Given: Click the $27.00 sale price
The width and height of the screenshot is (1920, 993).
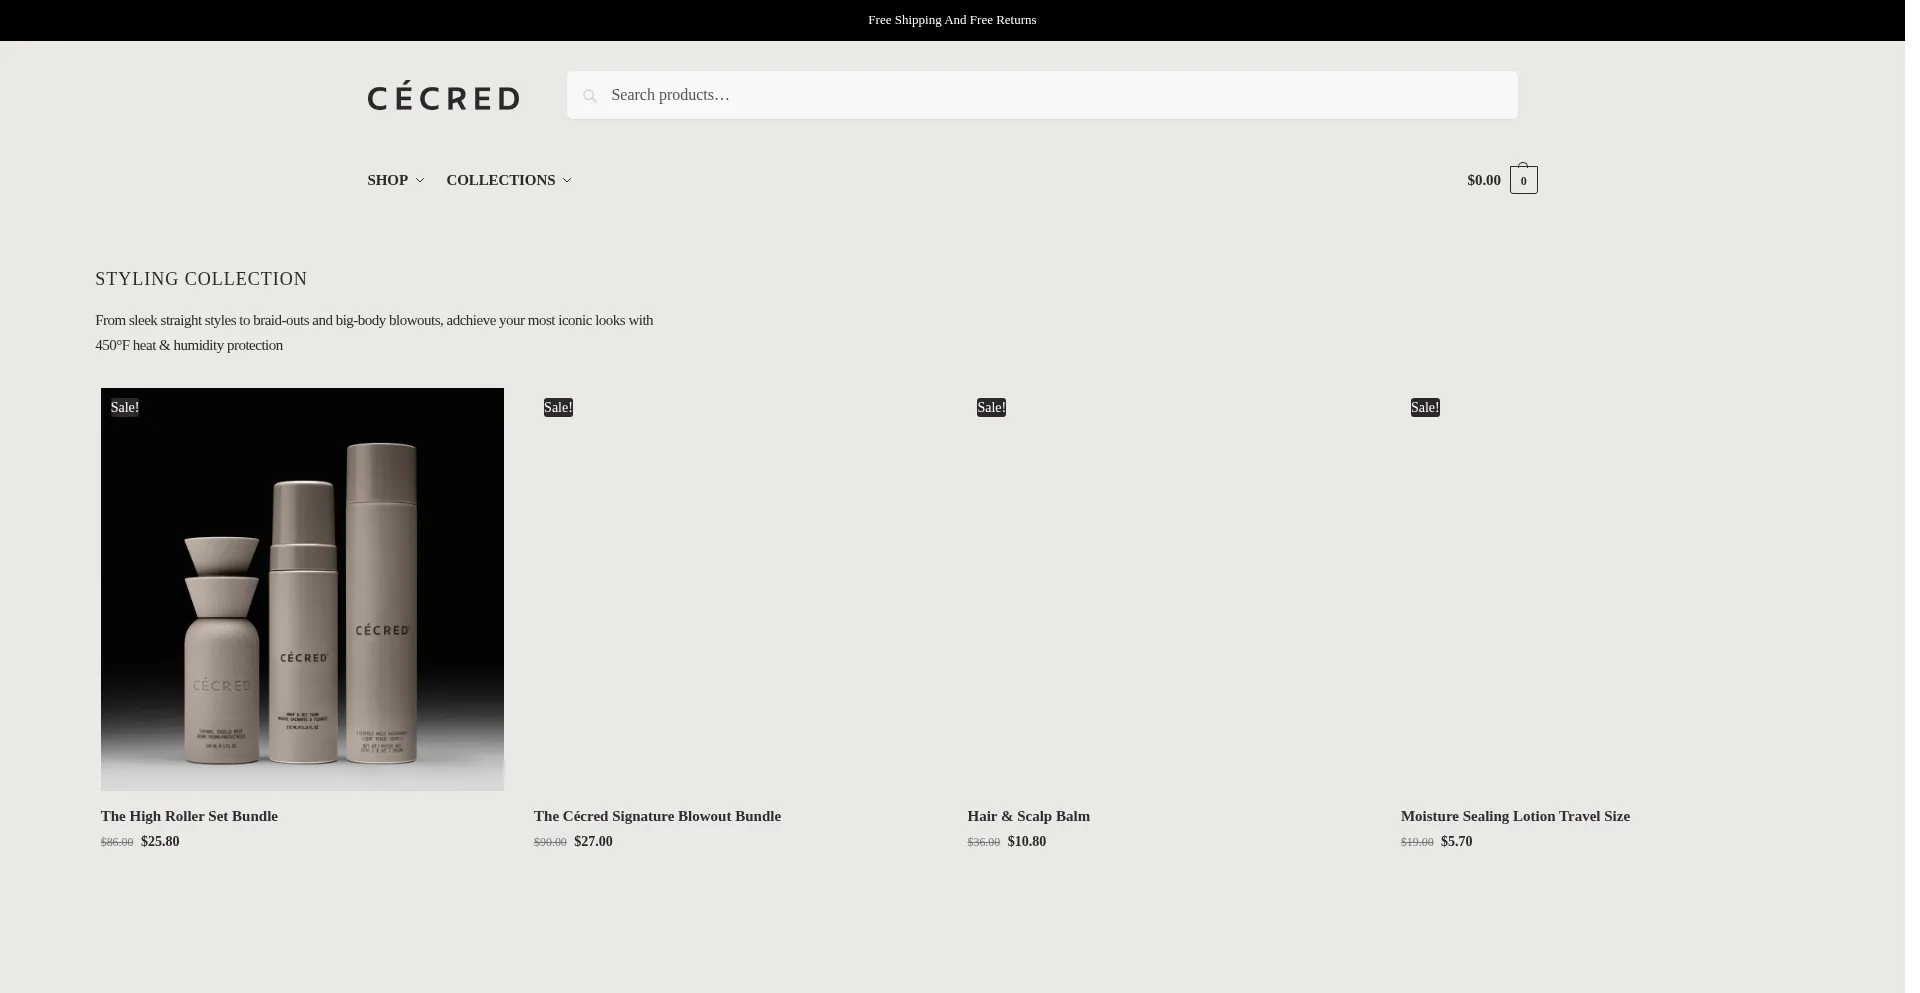Looking at the screenshot, I should 594,841.
